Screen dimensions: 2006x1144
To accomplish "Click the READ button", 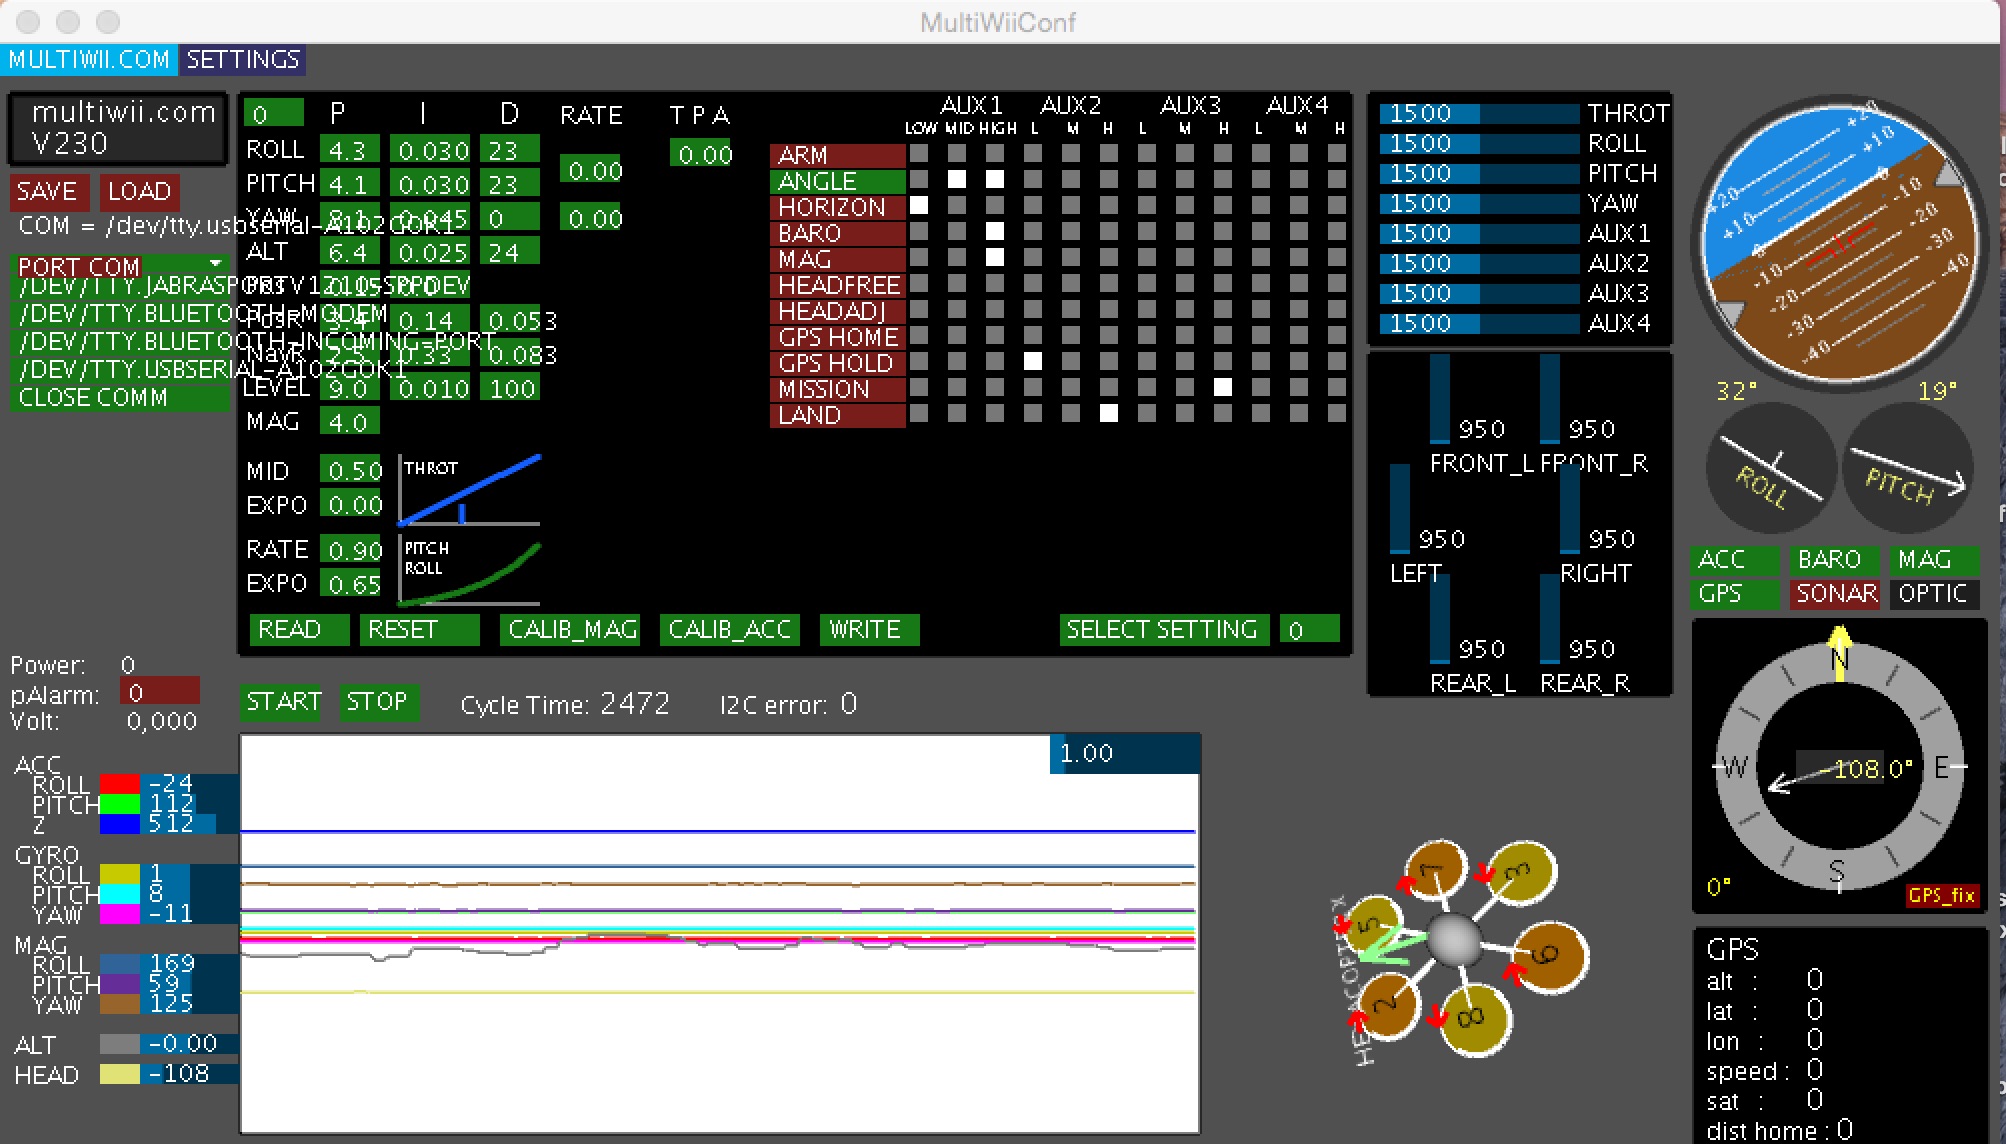I will [x=299, y=629].
